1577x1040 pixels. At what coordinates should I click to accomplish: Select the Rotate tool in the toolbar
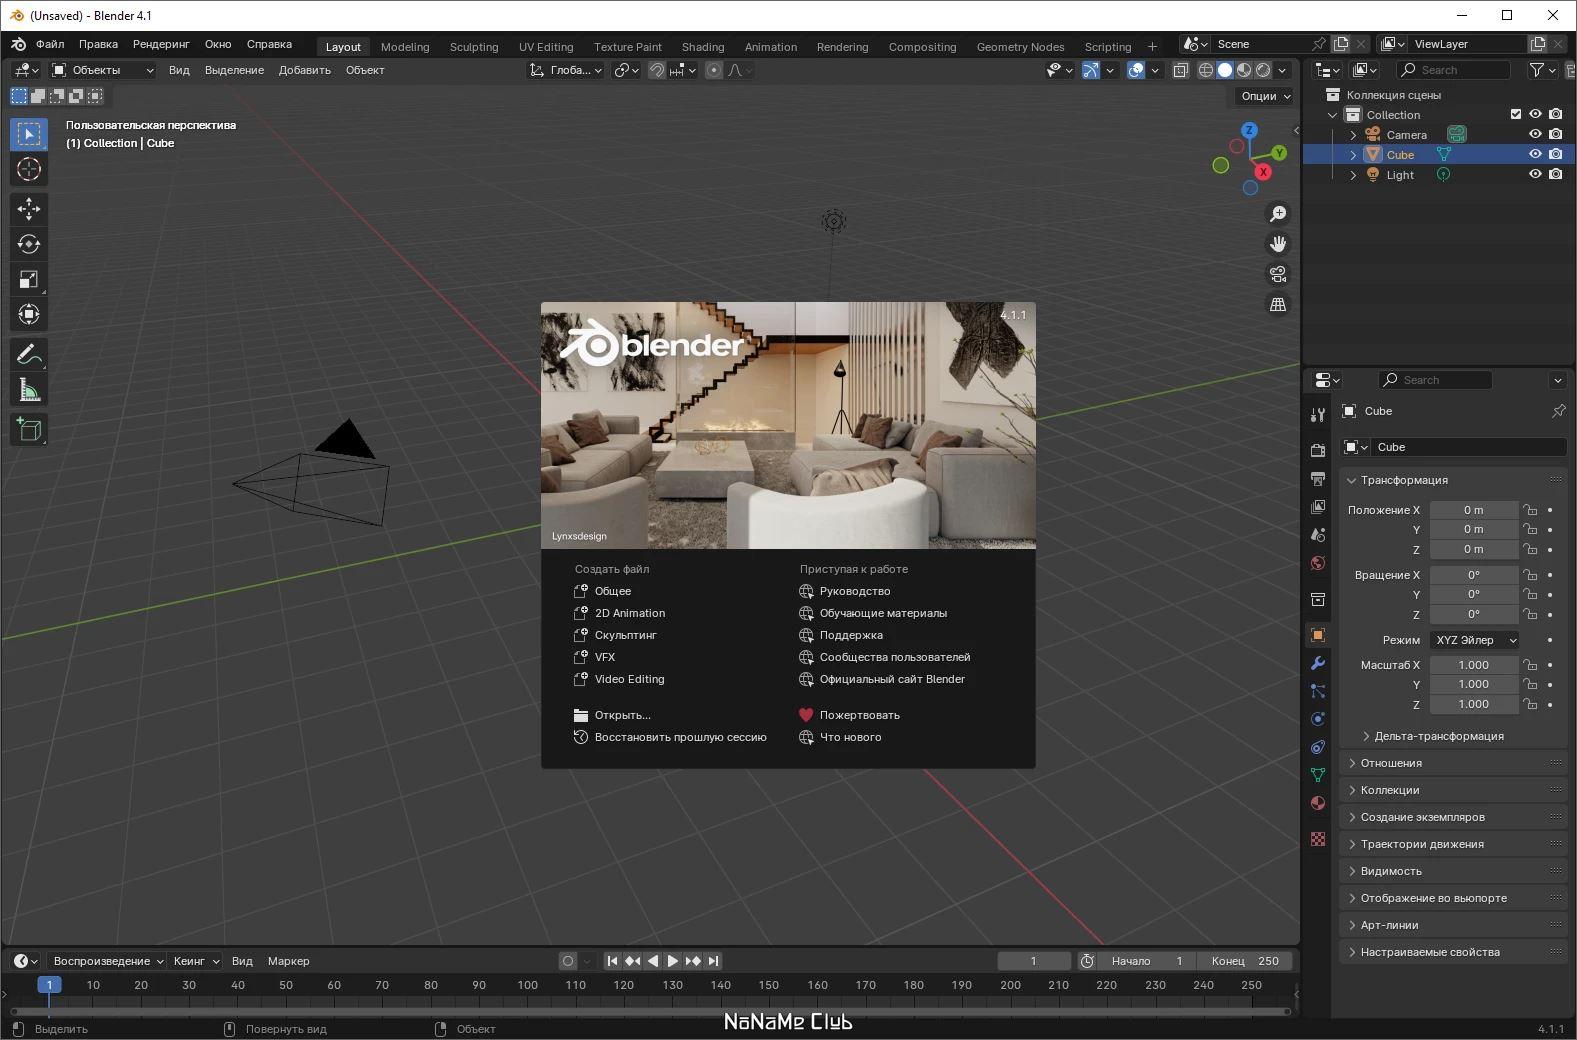[29, 244]
